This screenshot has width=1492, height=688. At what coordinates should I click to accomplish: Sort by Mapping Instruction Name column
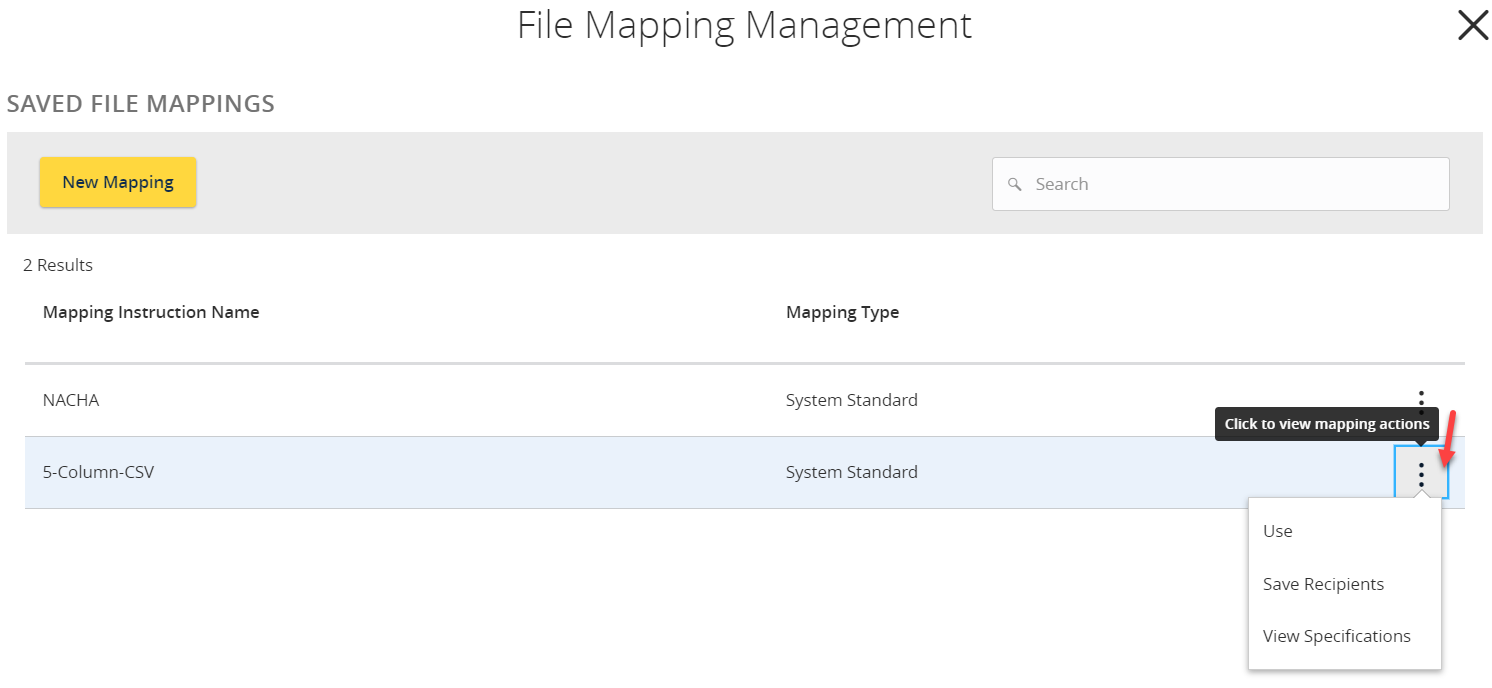tap(151, 312)
